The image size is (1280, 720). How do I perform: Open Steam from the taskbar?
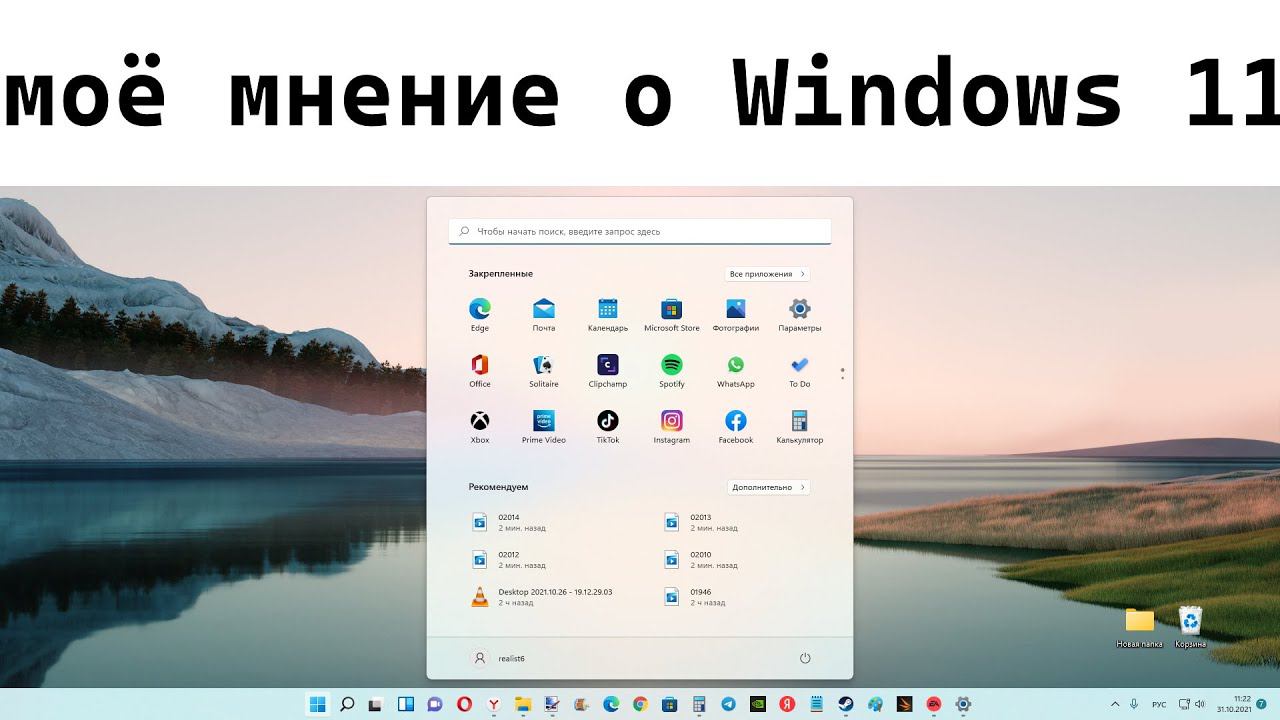pyautogui.click(x=846, y=704)
